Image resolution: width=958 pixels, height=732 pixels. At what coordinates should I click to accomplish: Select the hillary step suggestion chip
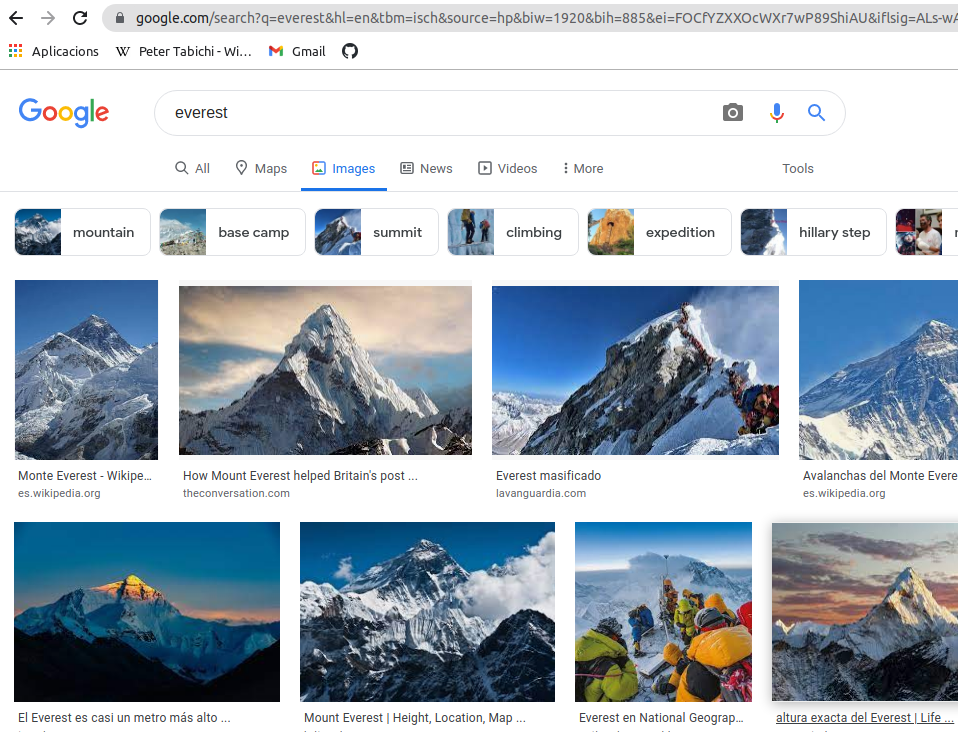click(x=812, y=232)
